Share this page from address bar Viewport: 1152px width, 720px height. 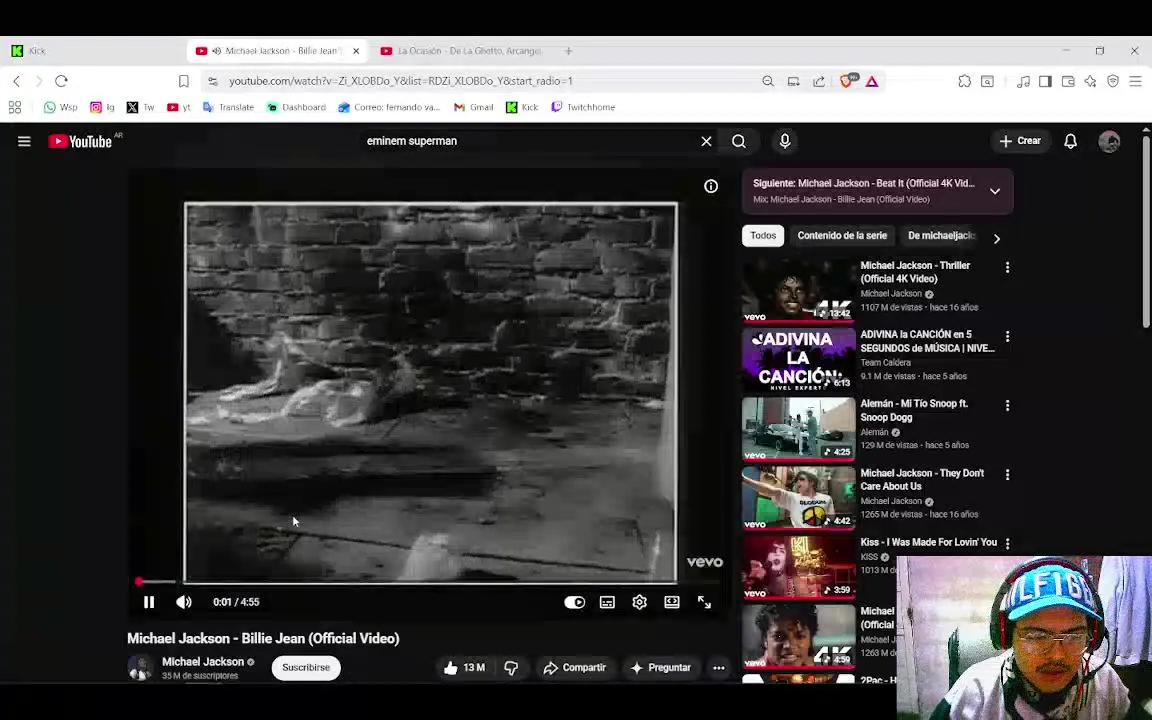(819, 81)
